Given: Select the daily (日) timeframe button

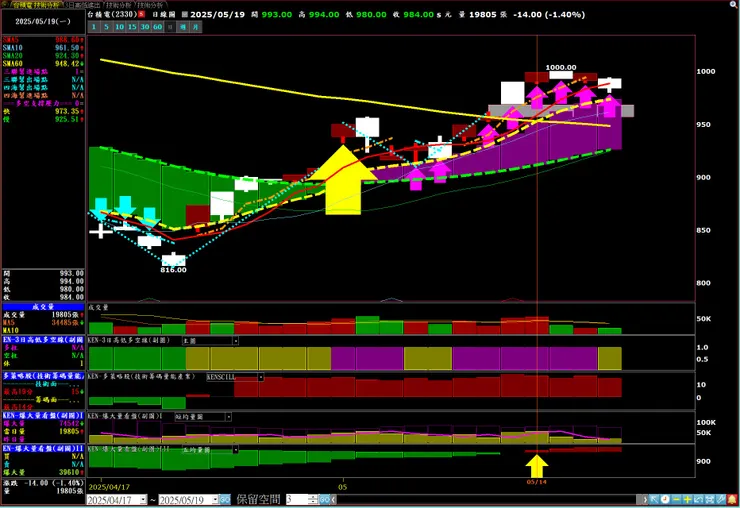Looking at the screenshot, I should click(170, 27).
